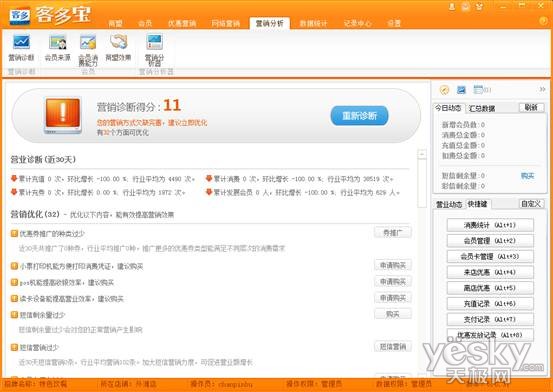Click the down-arrow icon beside 累计充值

[x=14, y=179]
